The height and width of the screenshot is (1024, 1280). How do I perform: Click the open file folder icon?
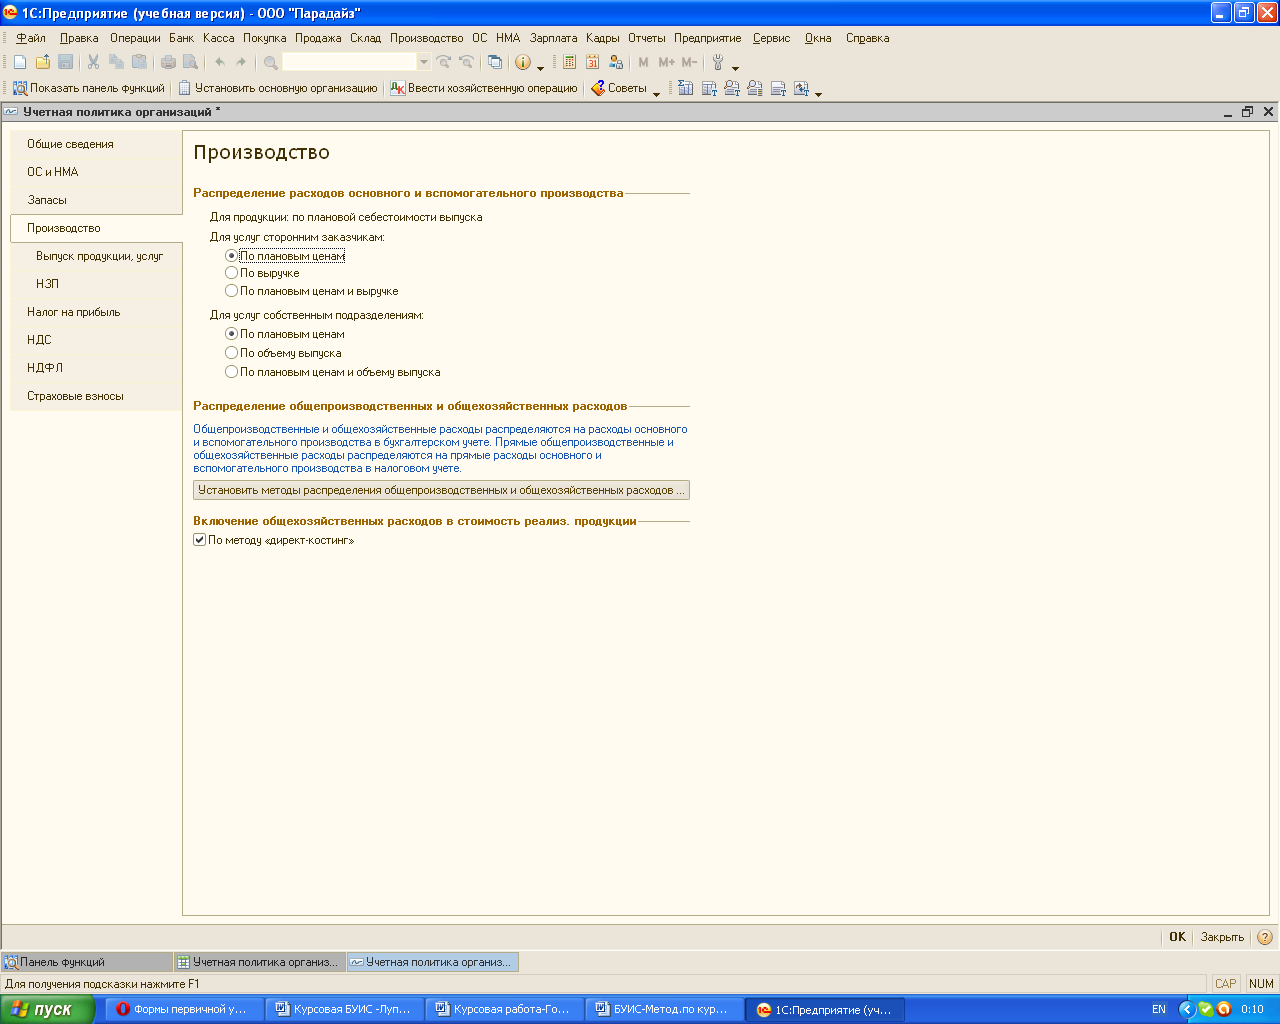(43, 62)
